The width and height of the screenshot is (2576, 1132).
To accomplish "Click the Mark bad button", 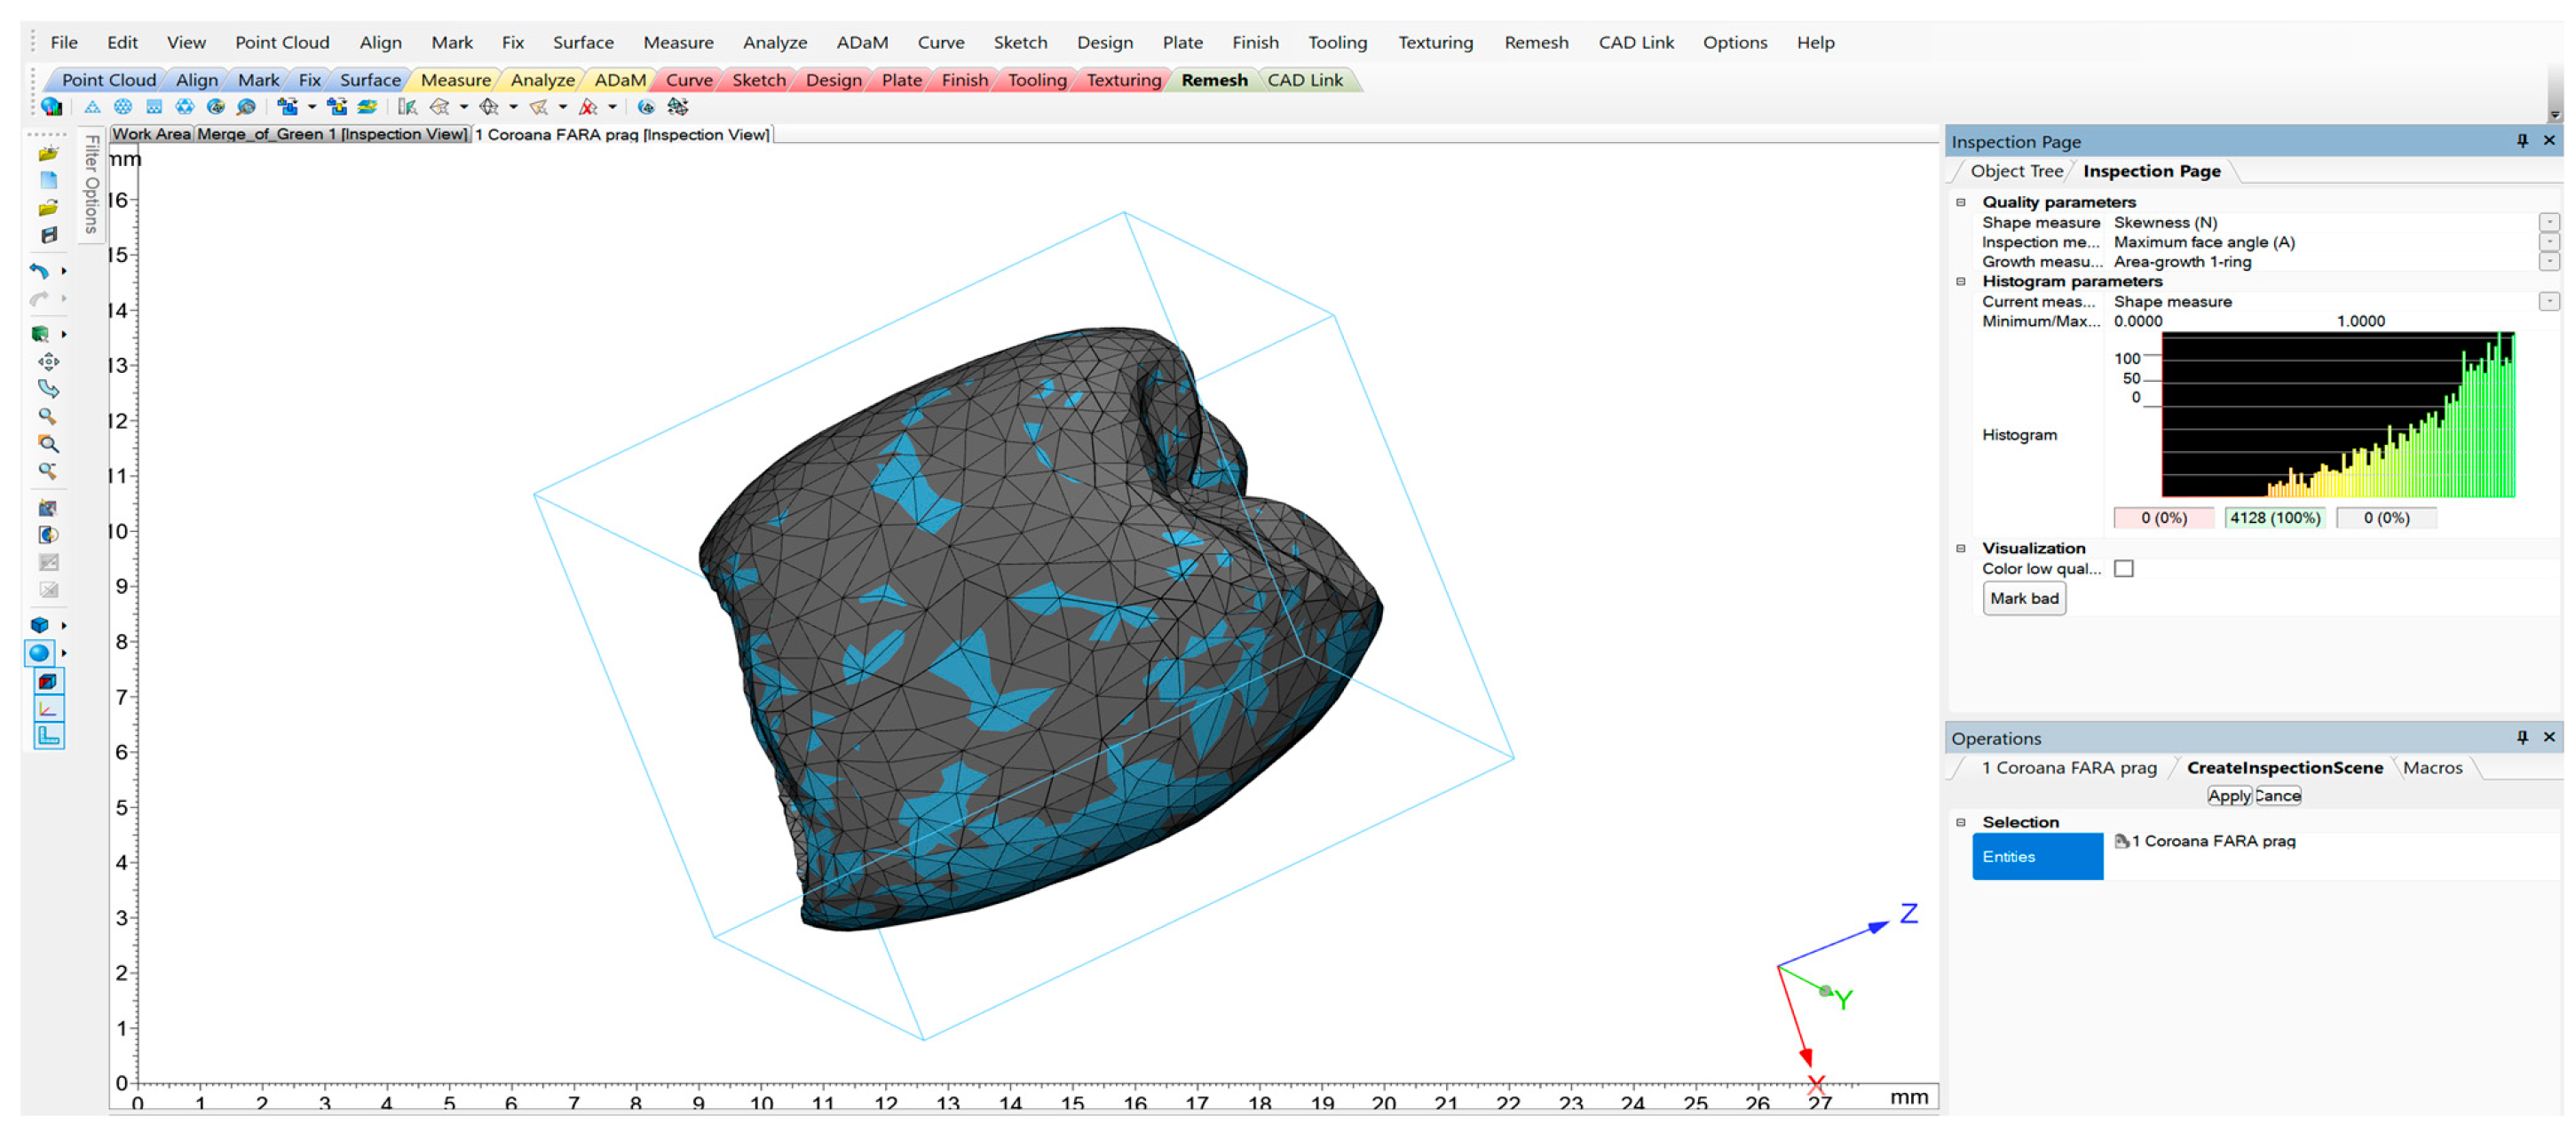I will pos(2024,599).
